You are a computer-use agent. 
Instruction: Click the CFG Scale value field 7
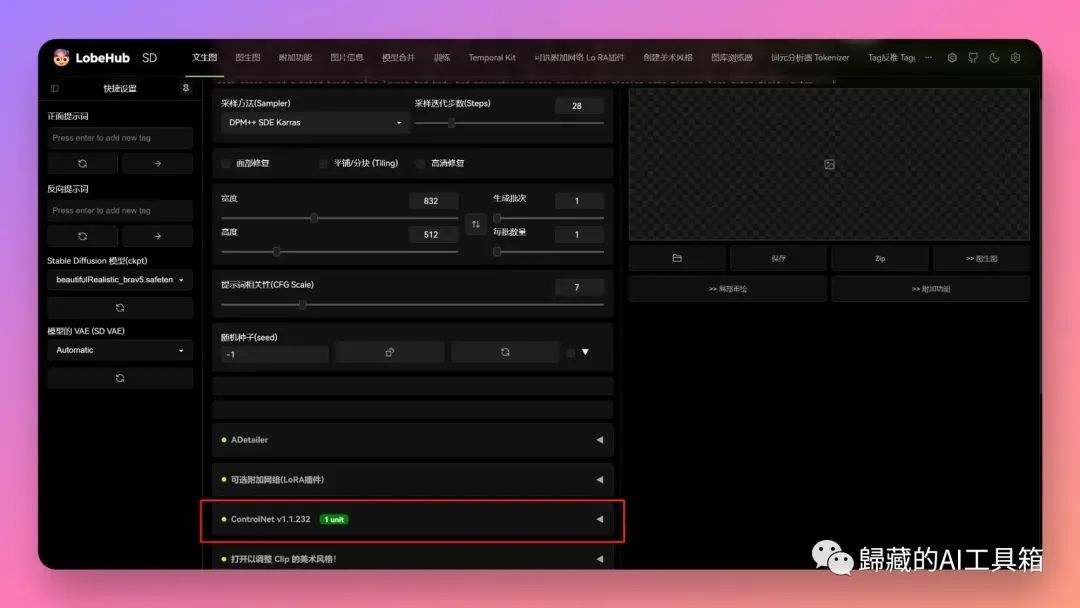coord(579,287)
